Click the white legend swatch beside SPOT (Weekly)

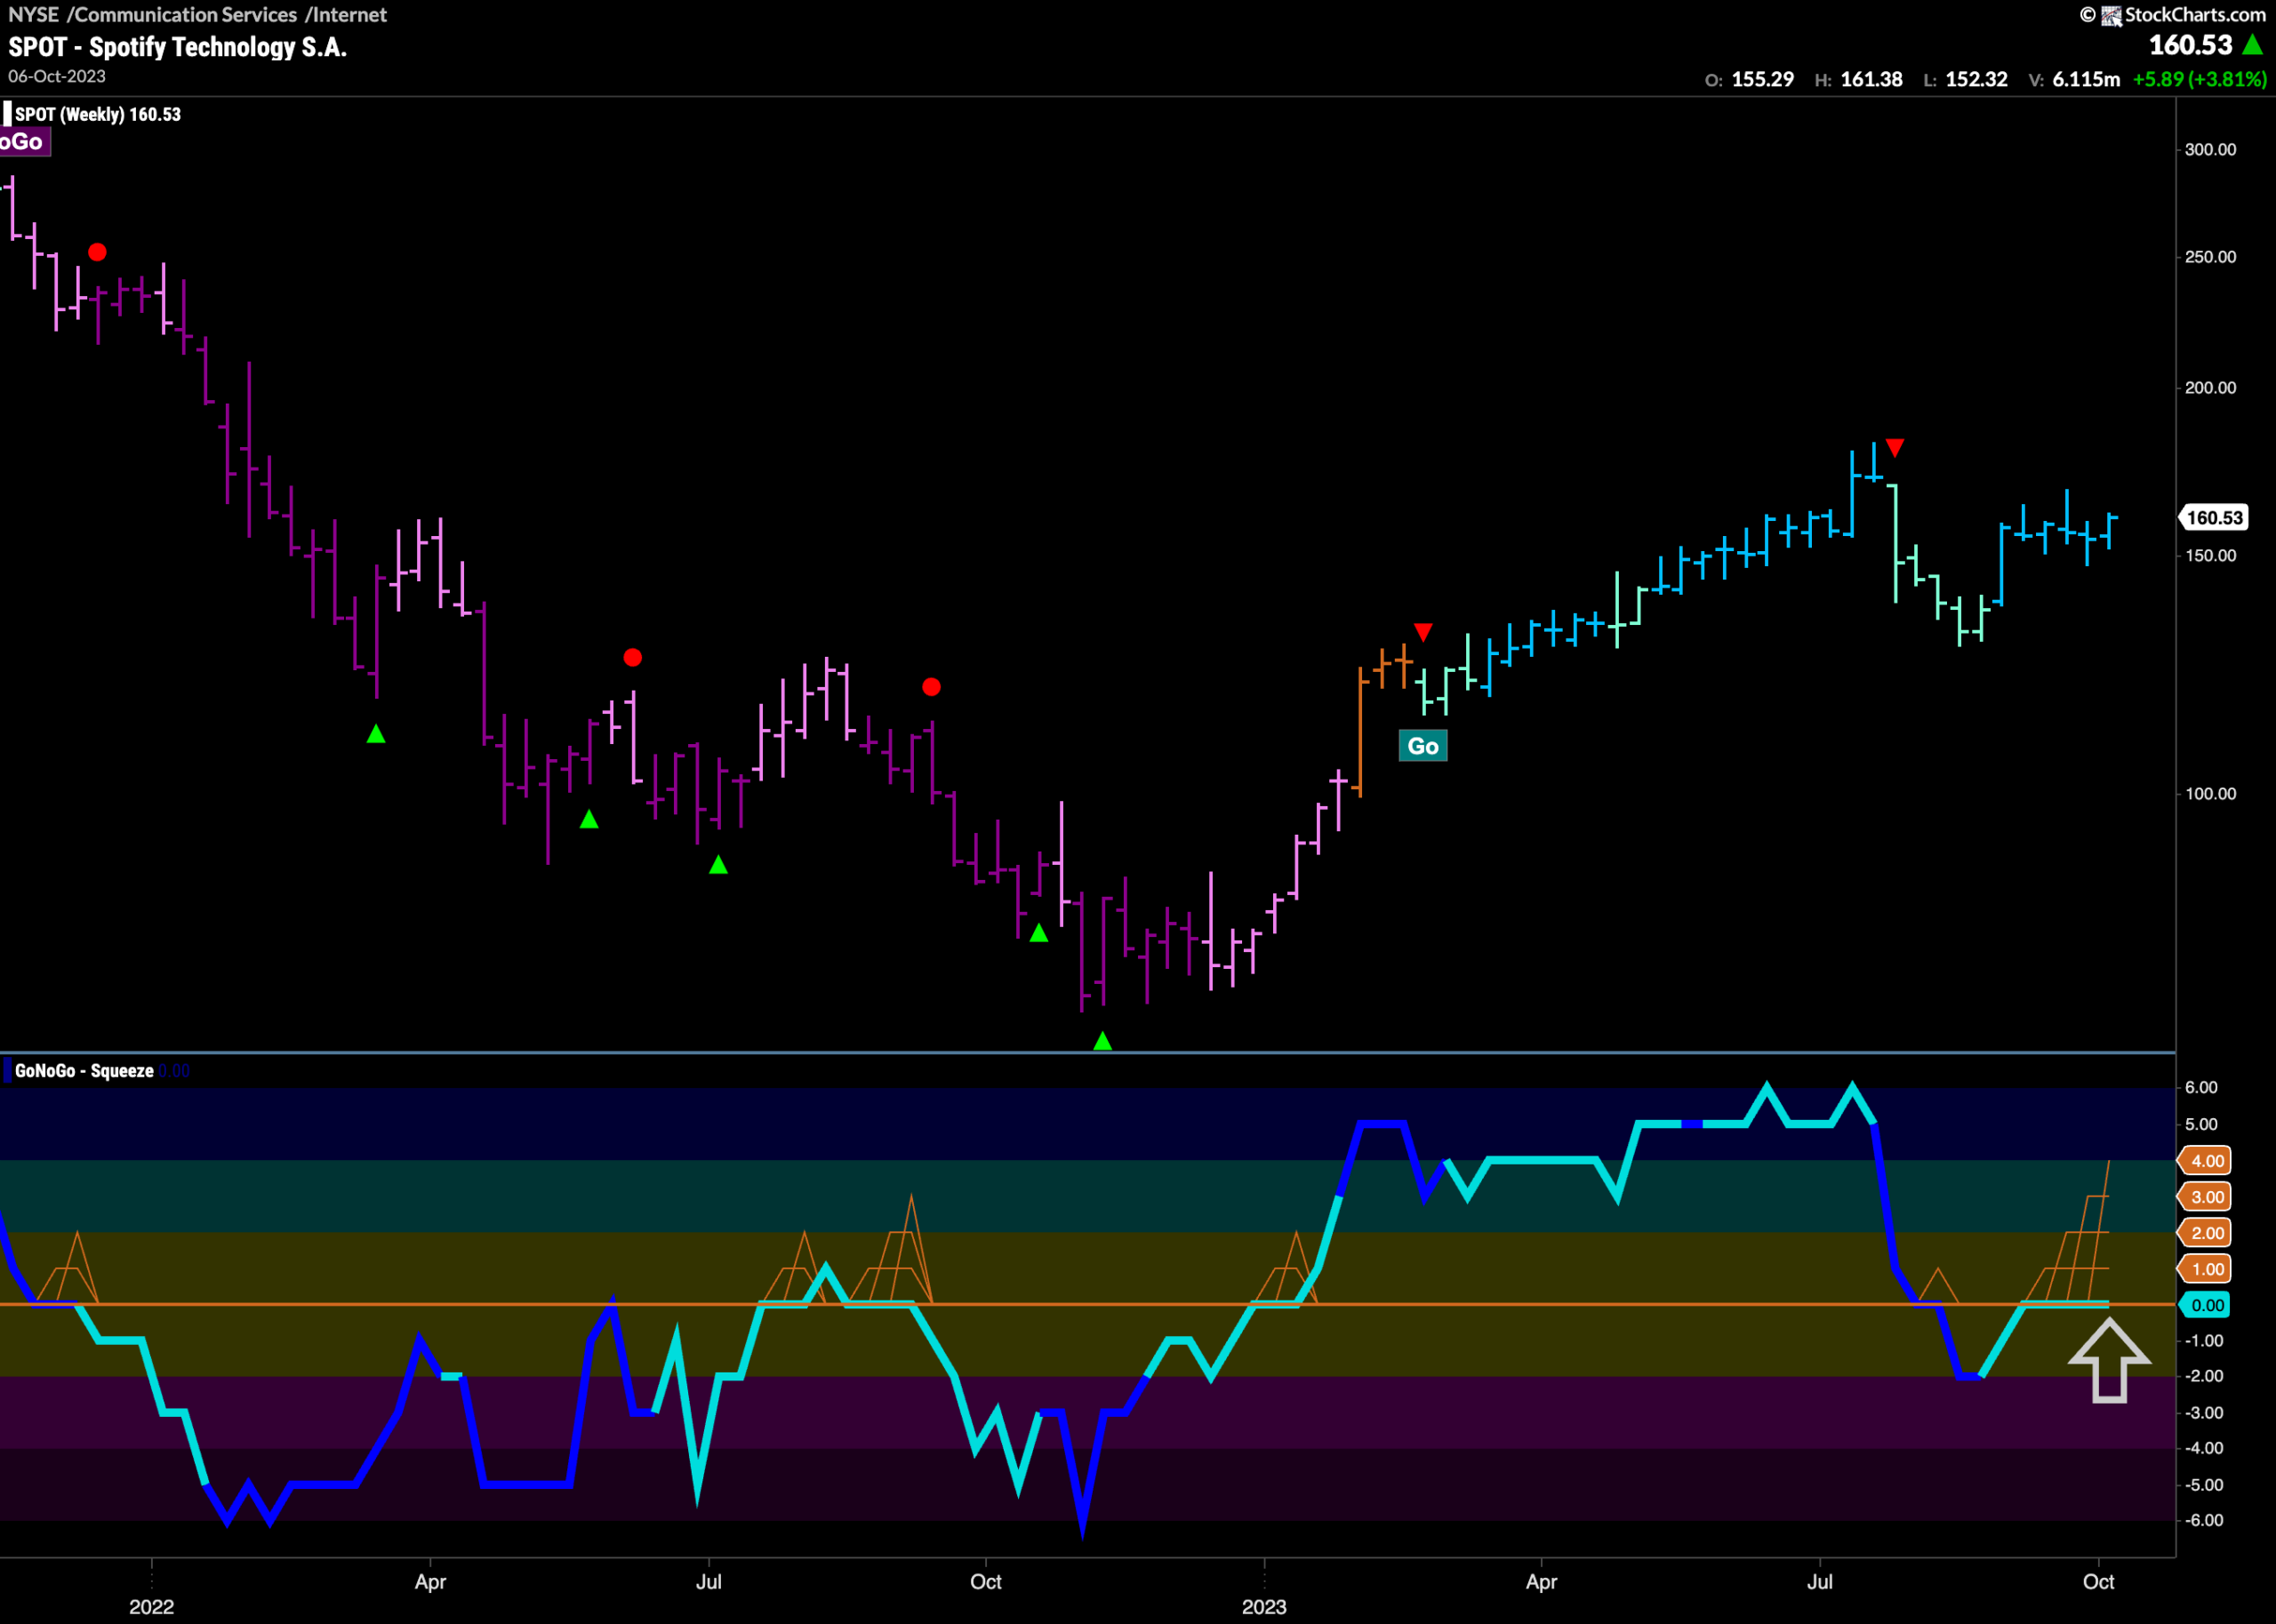coord(7,114)
